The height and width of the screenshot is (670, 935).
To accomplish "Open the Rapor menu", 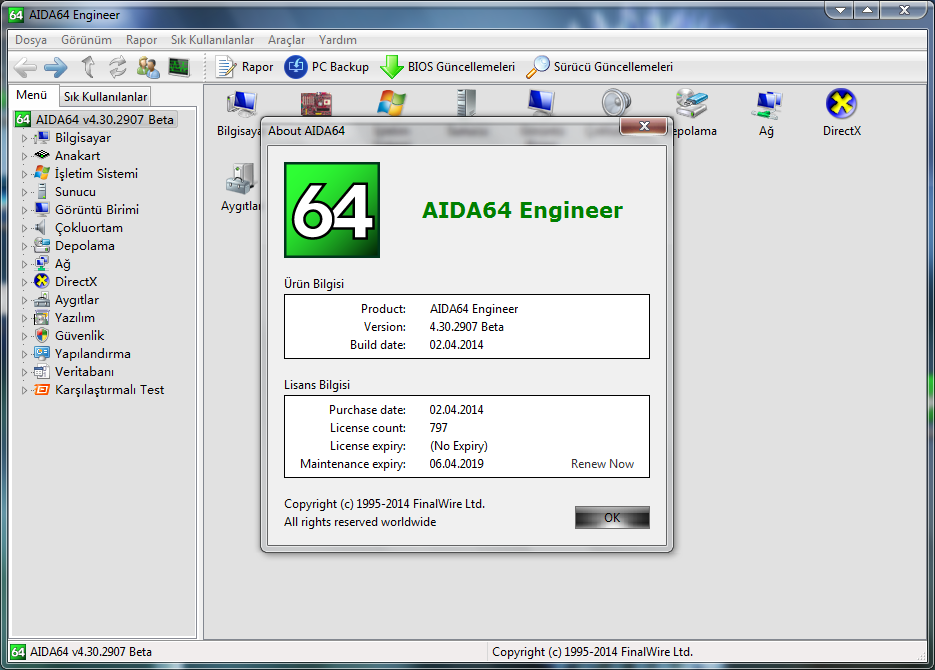I will [141, 40].
